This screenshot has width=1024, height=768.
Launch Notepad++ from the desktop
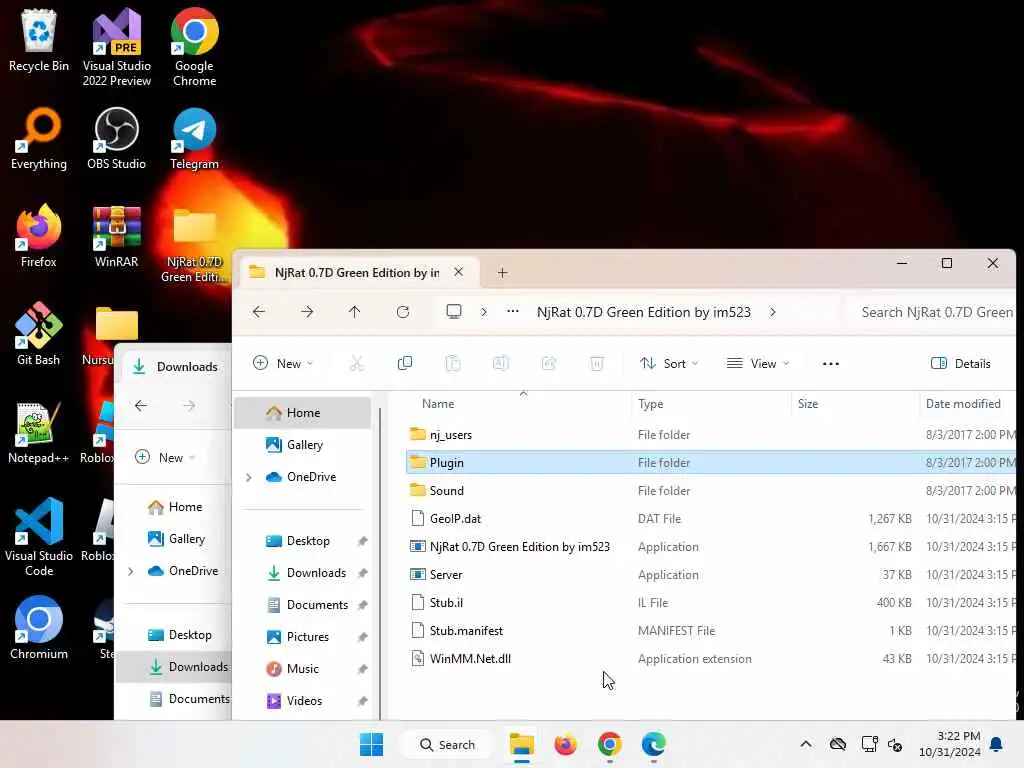39,432
